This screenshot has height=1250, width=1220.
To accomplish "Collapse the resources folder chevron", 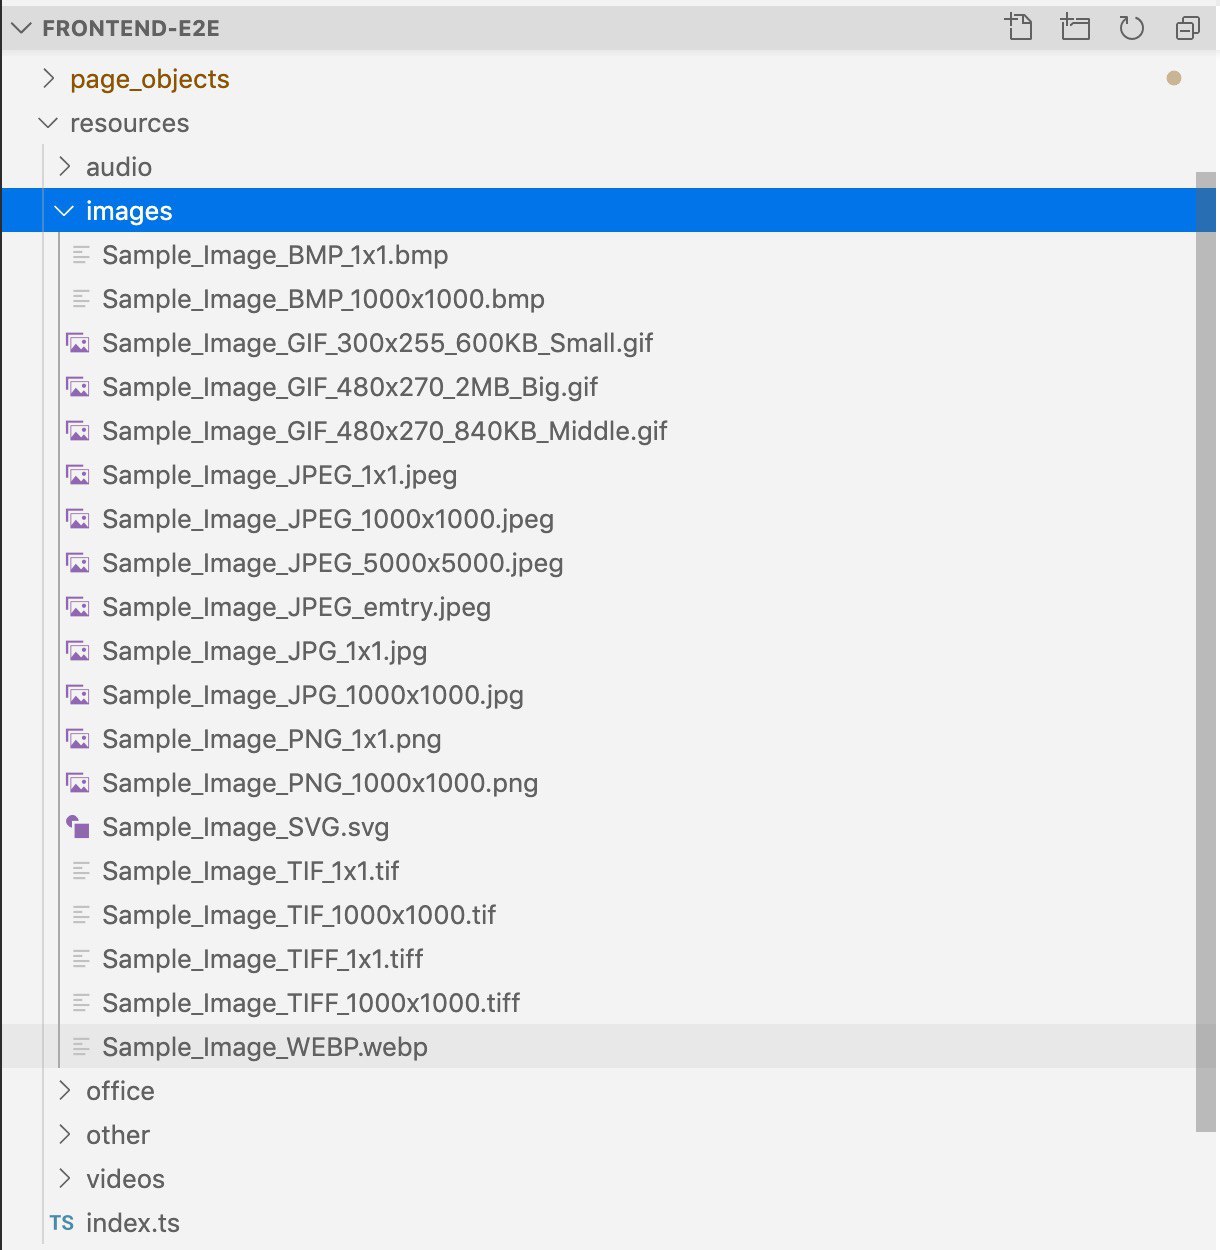I will point(48,122).
